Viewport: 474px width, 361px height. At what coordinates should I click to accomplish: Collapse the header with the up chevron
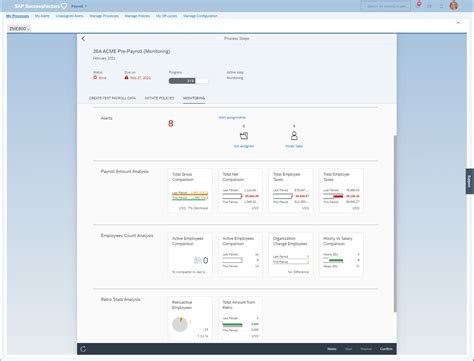click(458, 23)
